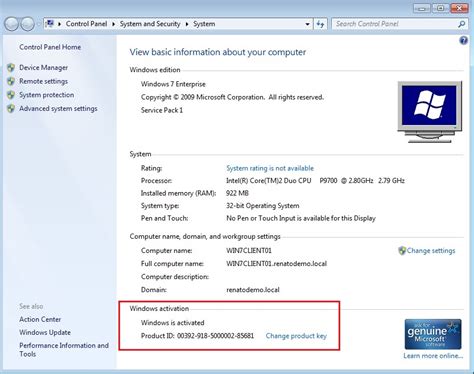
Task: Open Performance Information and Tools link
Action: (64, 350)
